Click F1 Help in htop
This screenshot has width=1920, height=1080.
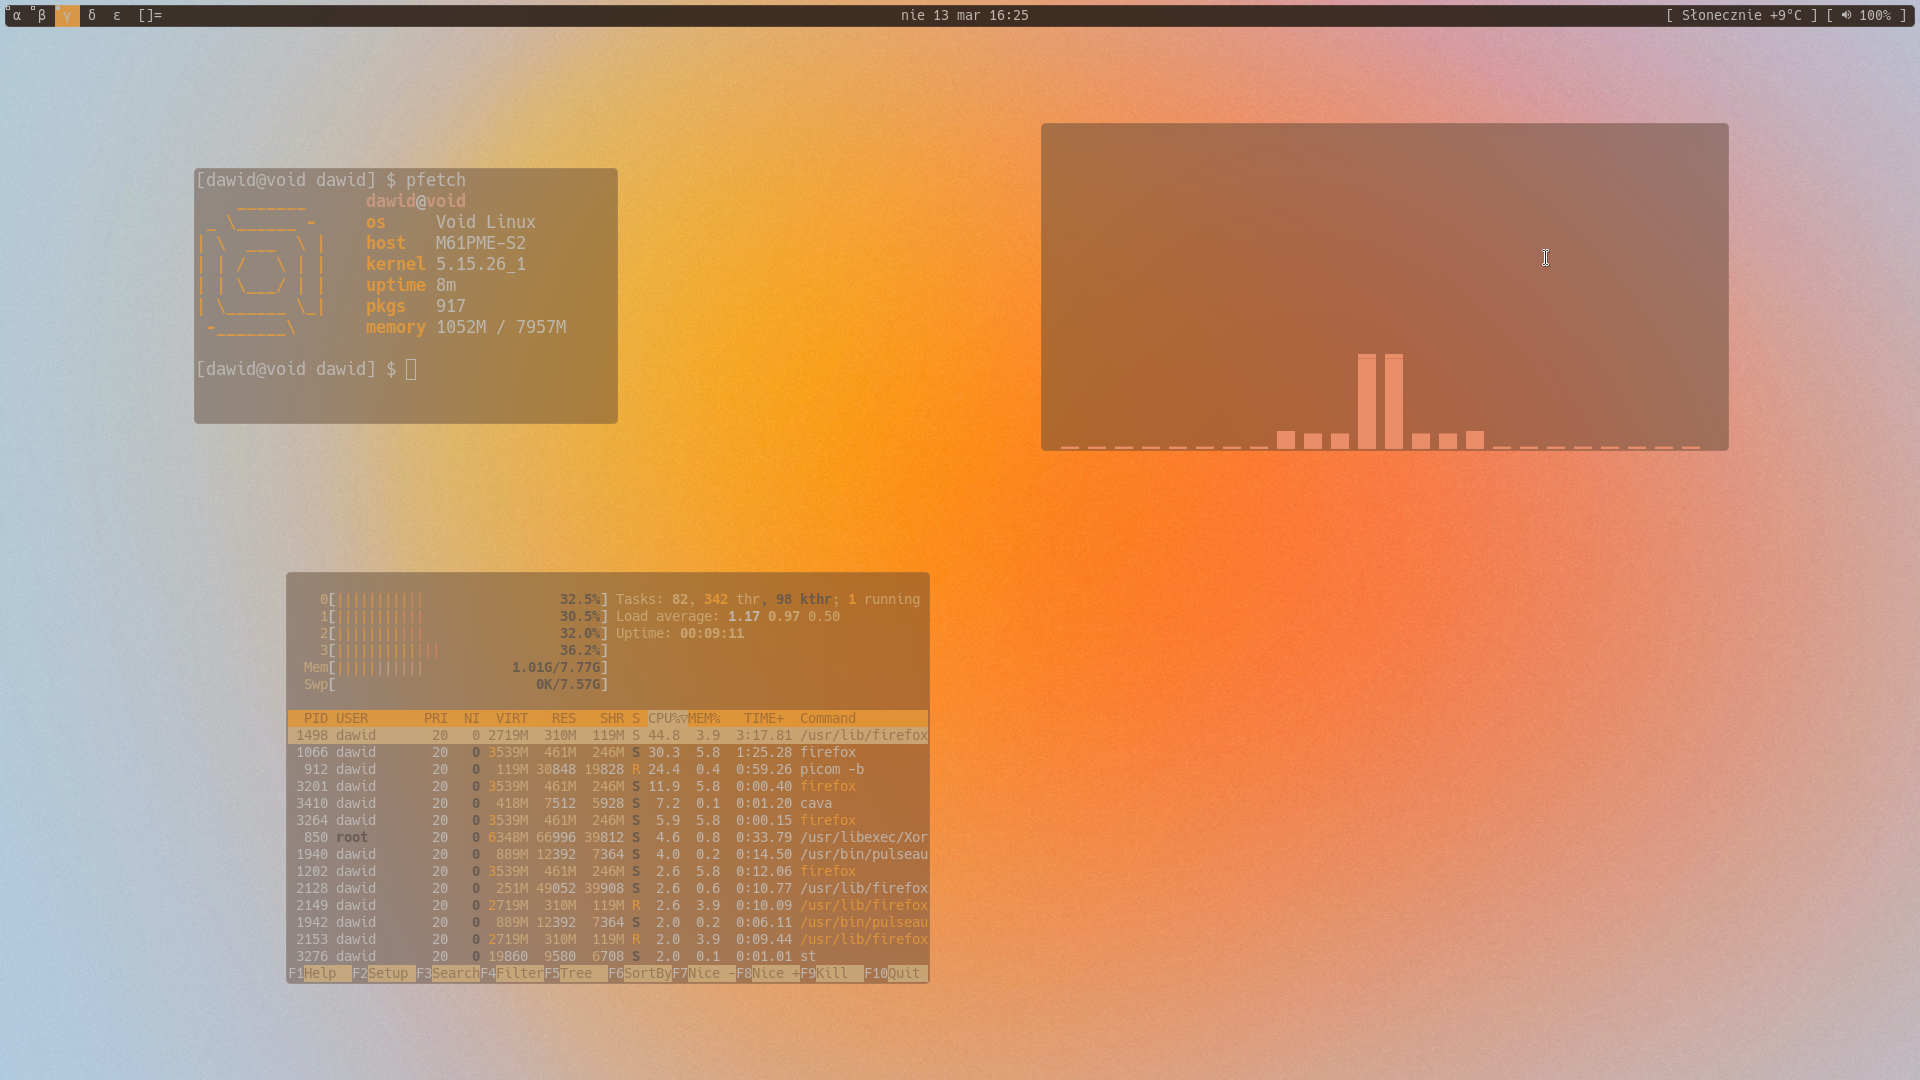(x=320, y=973)
